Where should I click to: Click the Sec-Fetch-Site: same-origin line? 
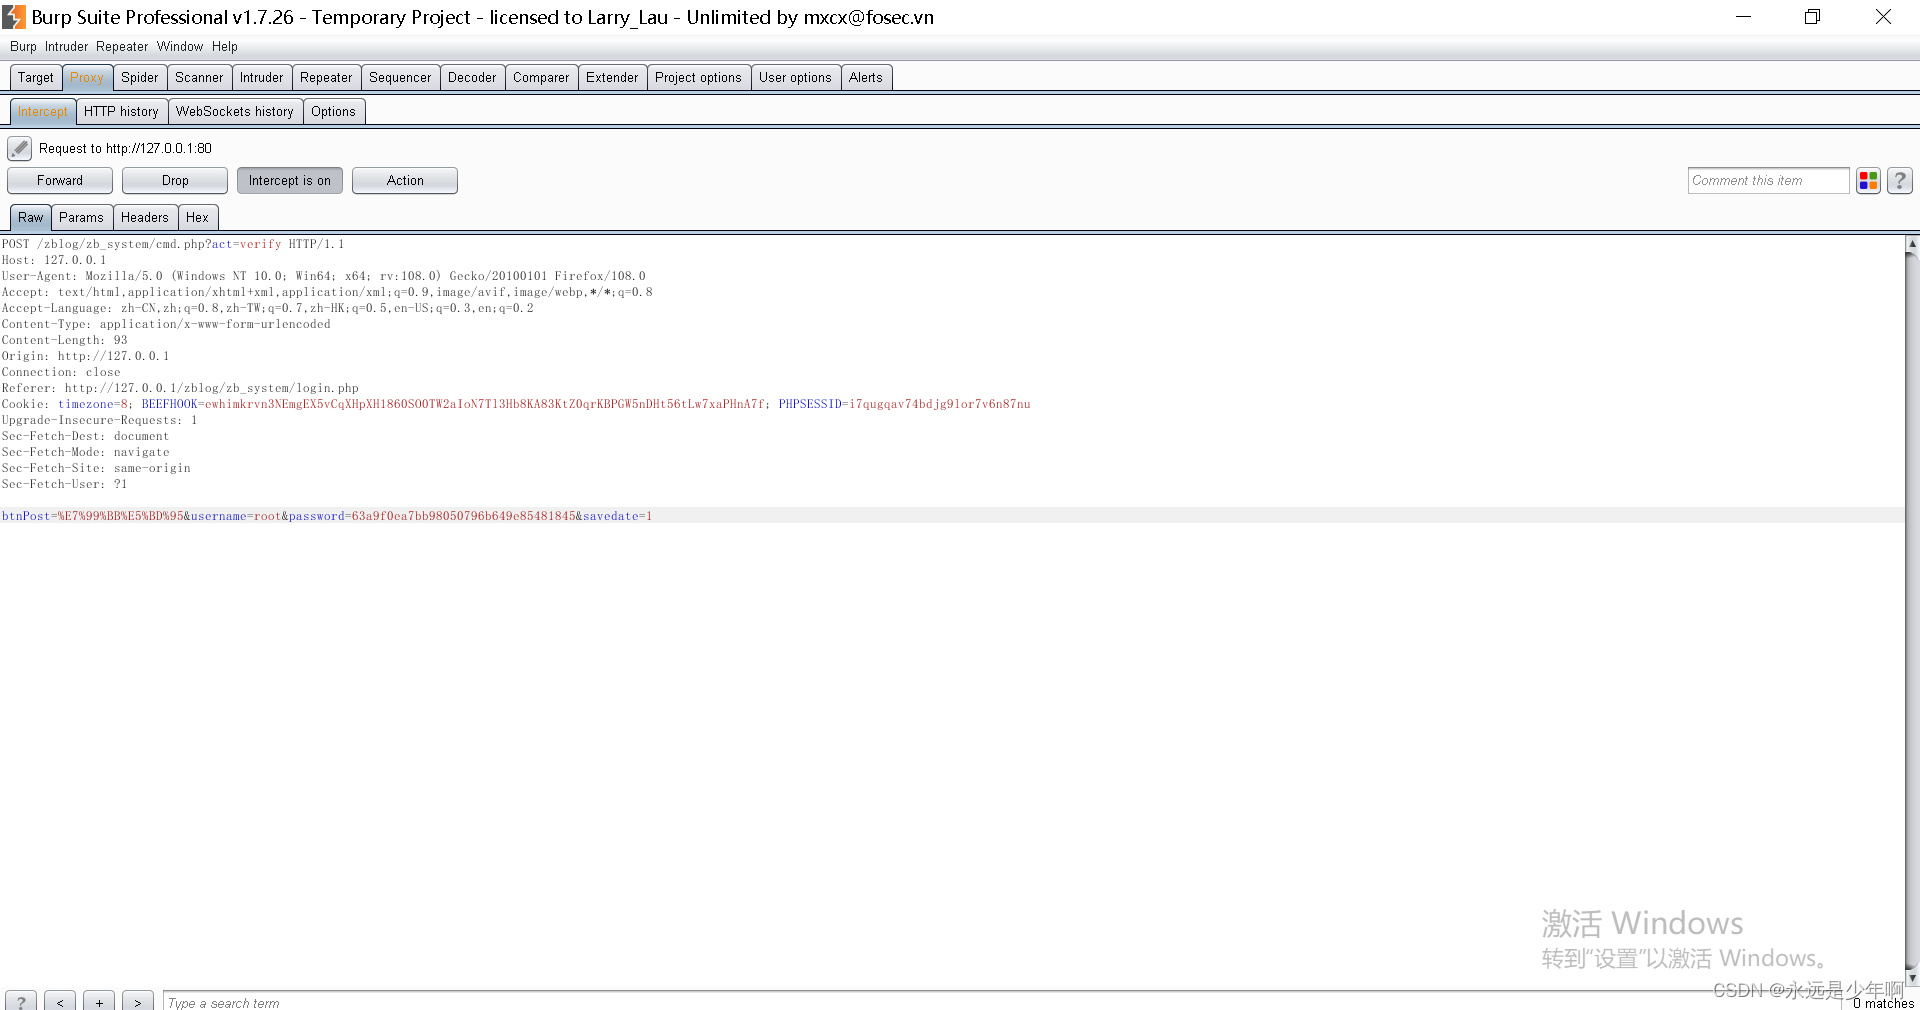point(96,468)
